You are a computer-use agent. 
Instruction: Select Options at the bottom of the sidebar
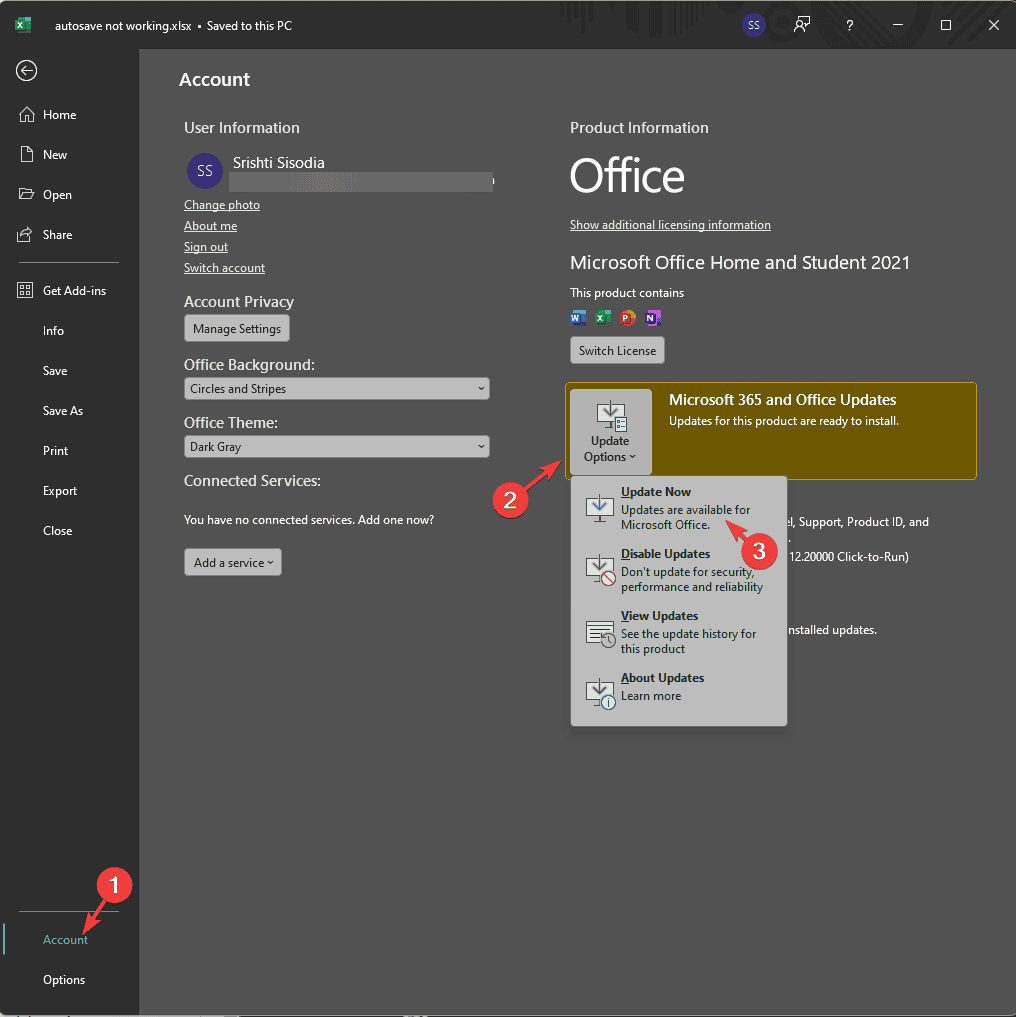(64, 979)
